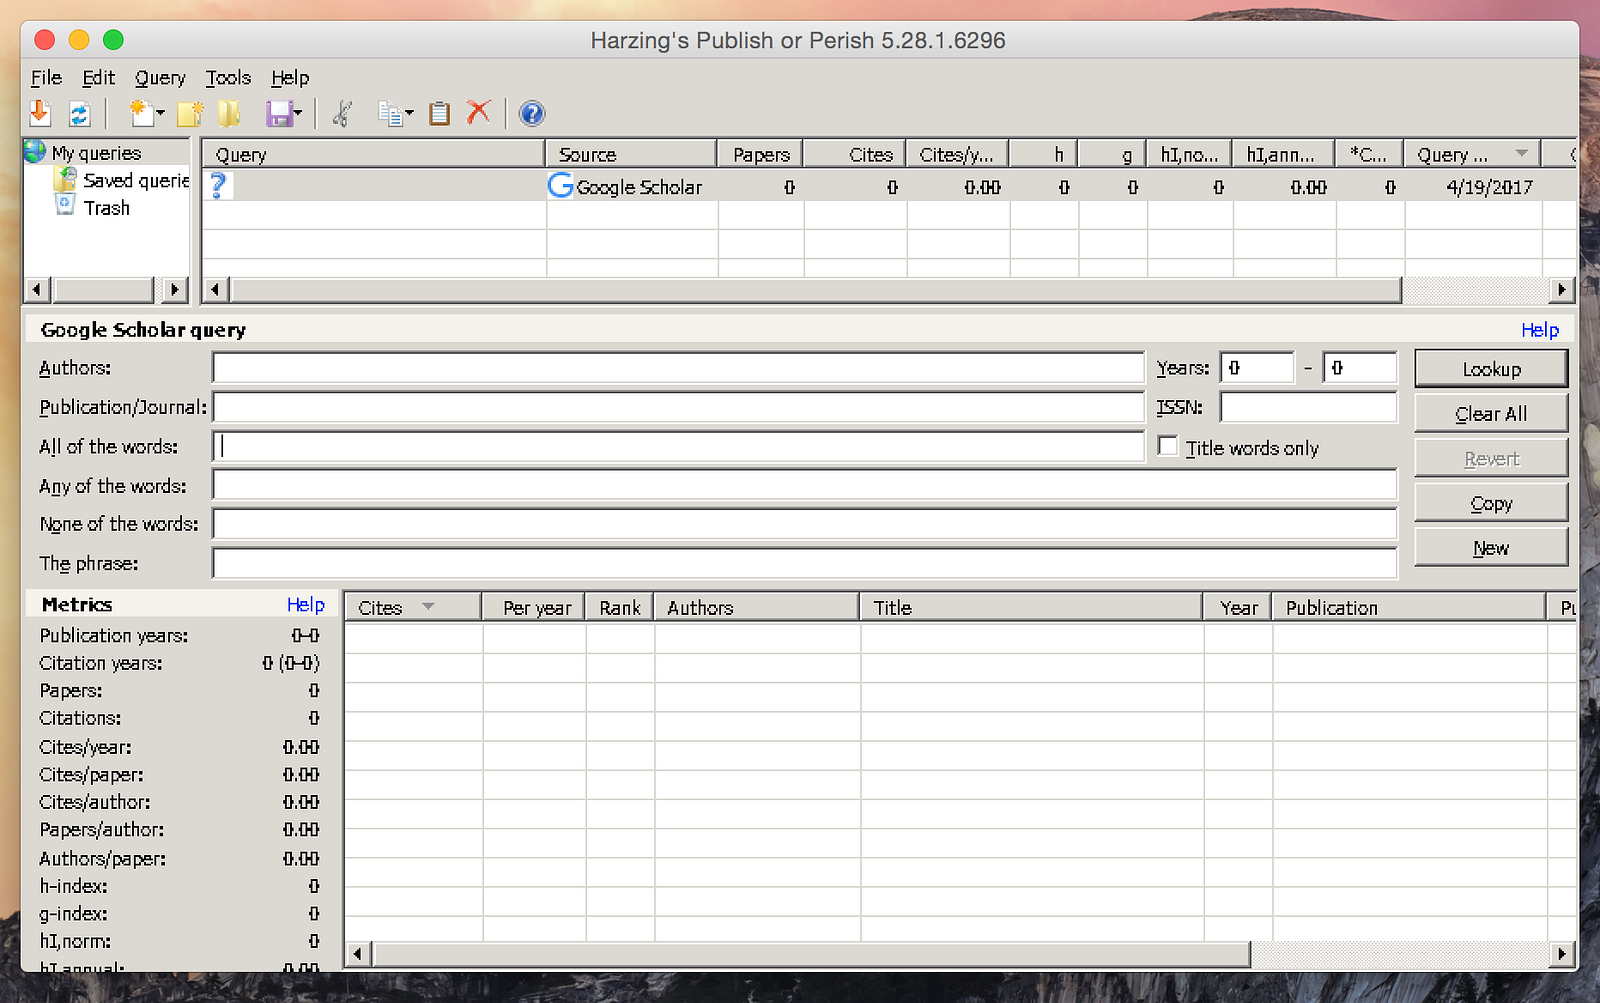Open the dropdown arrow beside the copy icon
This screenshot has height=1003, width=1600.
[408, 114]
